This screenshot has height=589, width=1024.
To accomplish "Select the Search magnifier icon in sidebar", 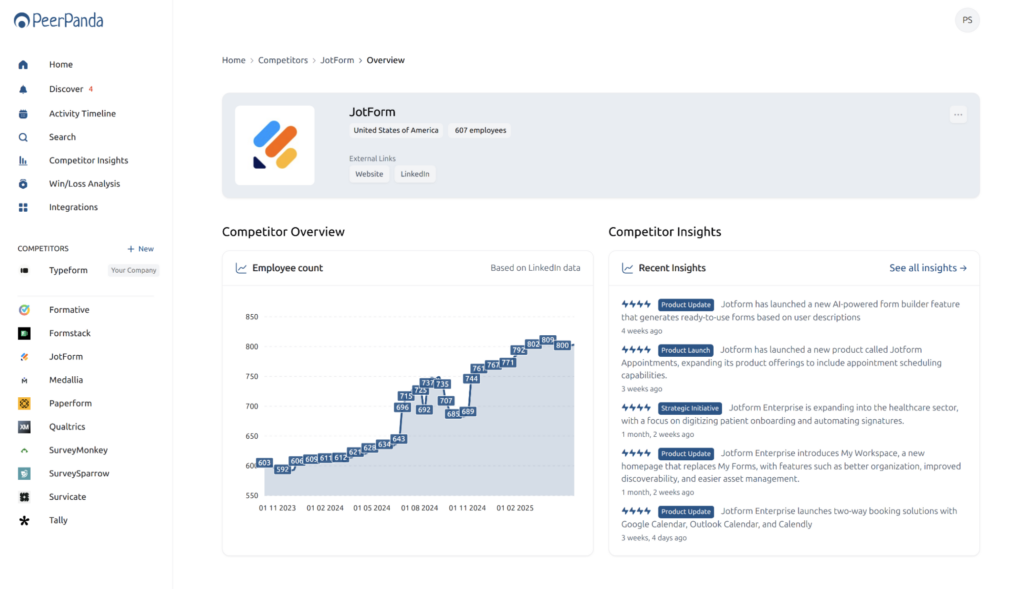I will pyautogui.click(x=22, y=136).
